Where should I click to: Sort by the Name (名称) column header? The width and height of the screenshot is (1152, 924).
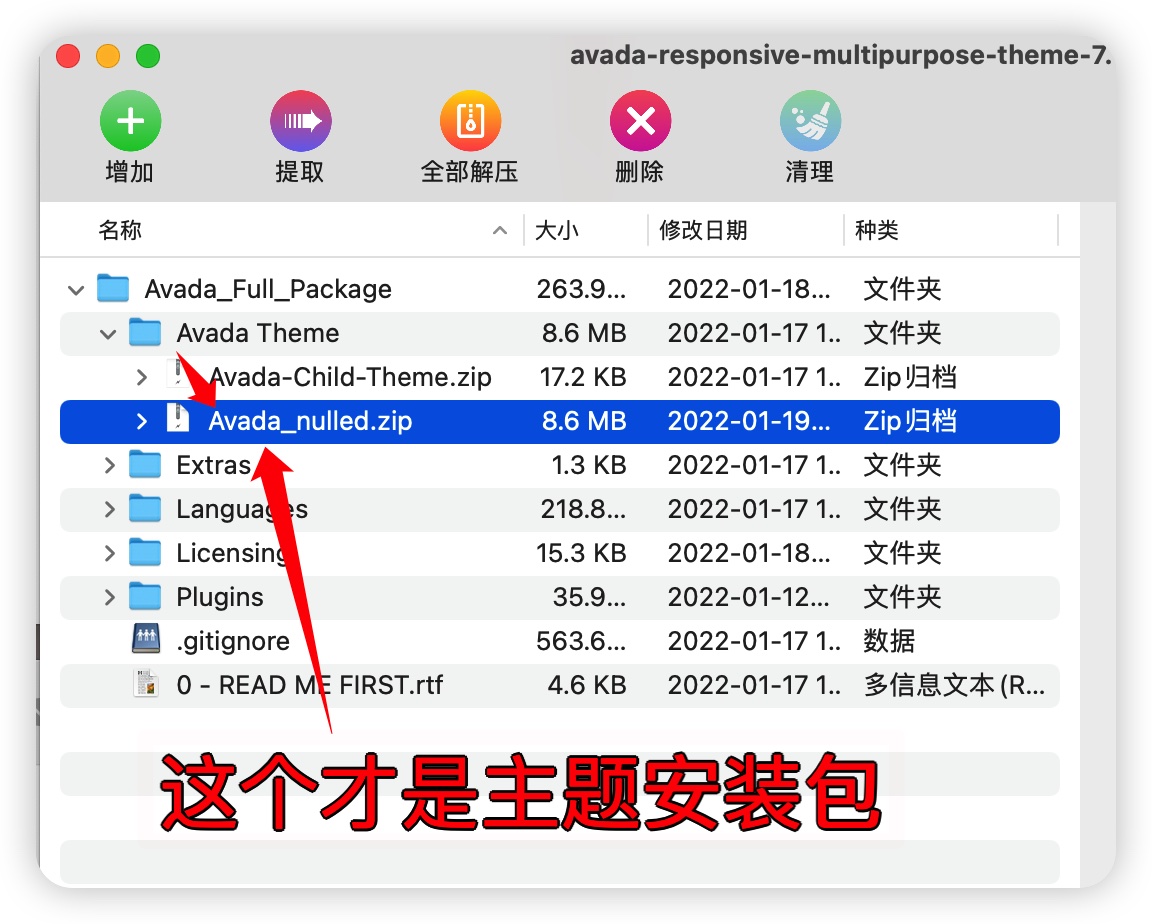pyautogui.click(x=120, y=230)
